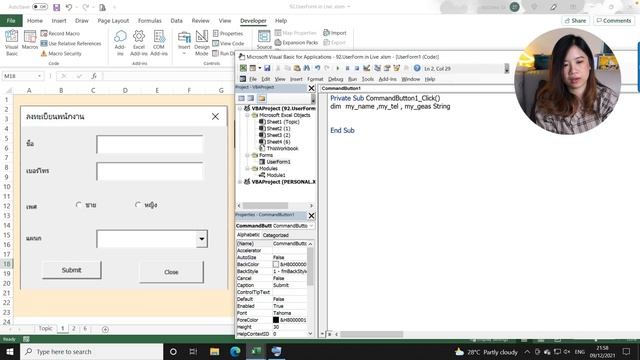The image size is (640, 360).
Task: Open Excel Add-ins manager
Action: click(139, 42)
